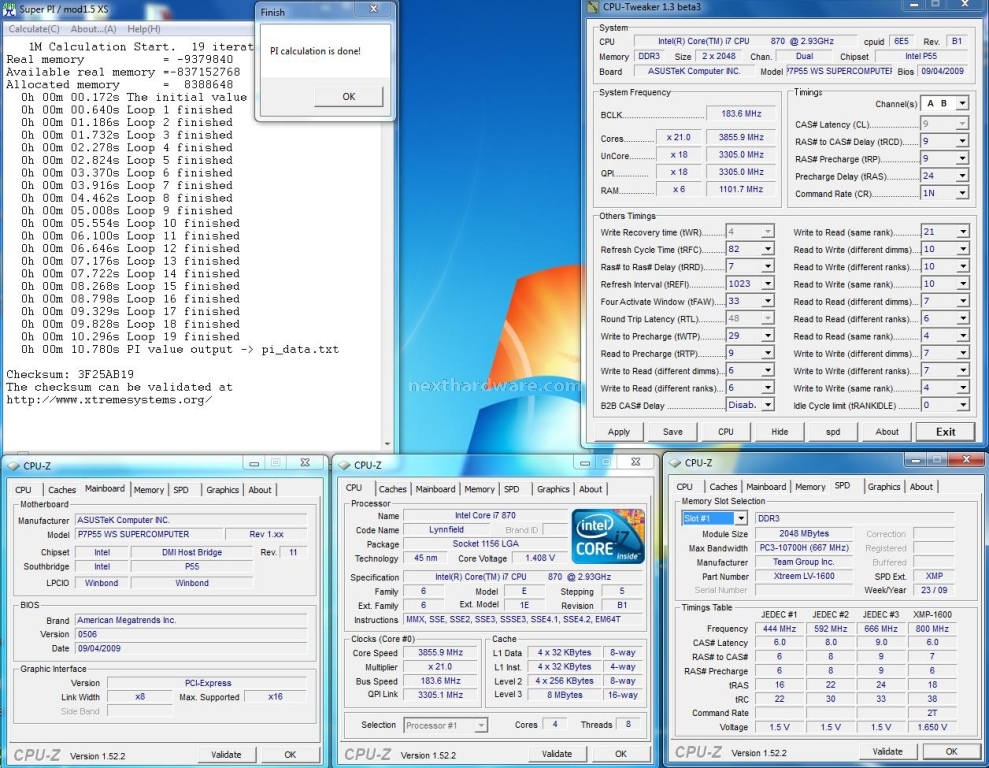Open Caches tab in the SPD CPU-Z window
Viewport: 989px width, 768px height.
click(x=723, y=487)
